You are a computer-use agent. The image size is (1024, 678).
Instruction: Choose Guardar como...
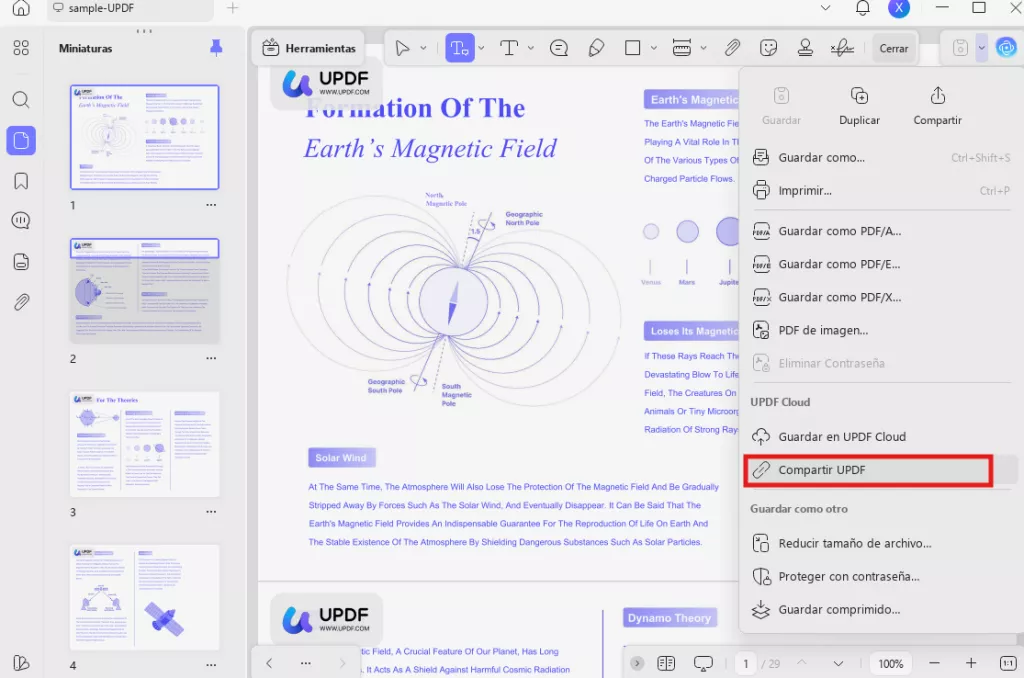(x=881, y=157)
